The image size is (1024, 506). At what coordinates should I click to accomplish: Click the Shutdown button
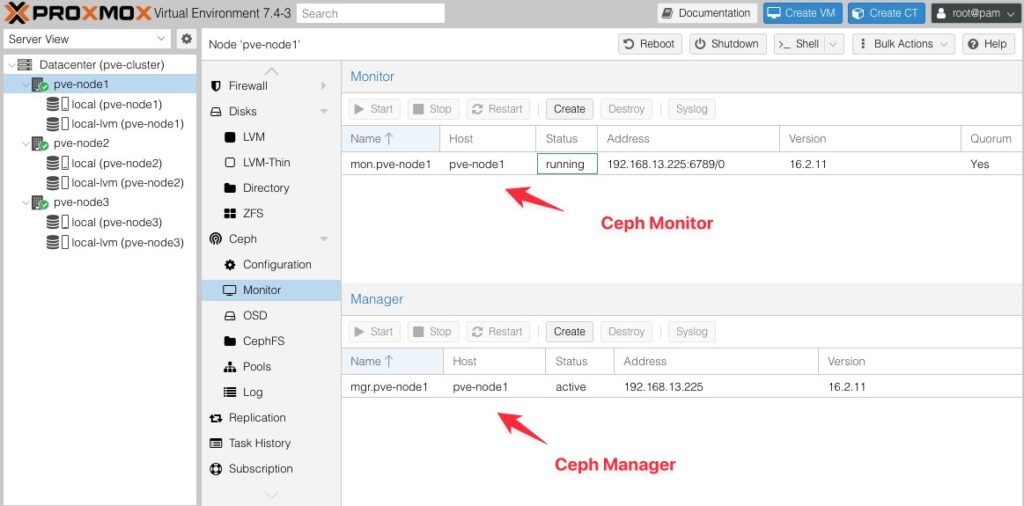[x=728, y=44]
